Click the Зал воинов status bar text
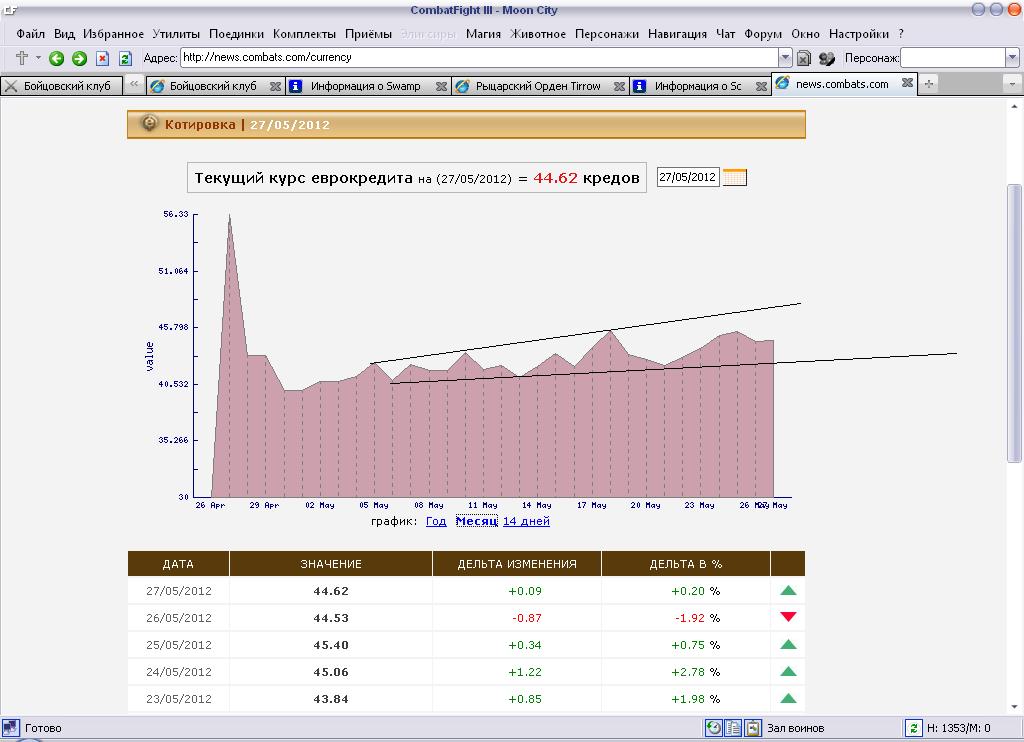 click(795, 728)
